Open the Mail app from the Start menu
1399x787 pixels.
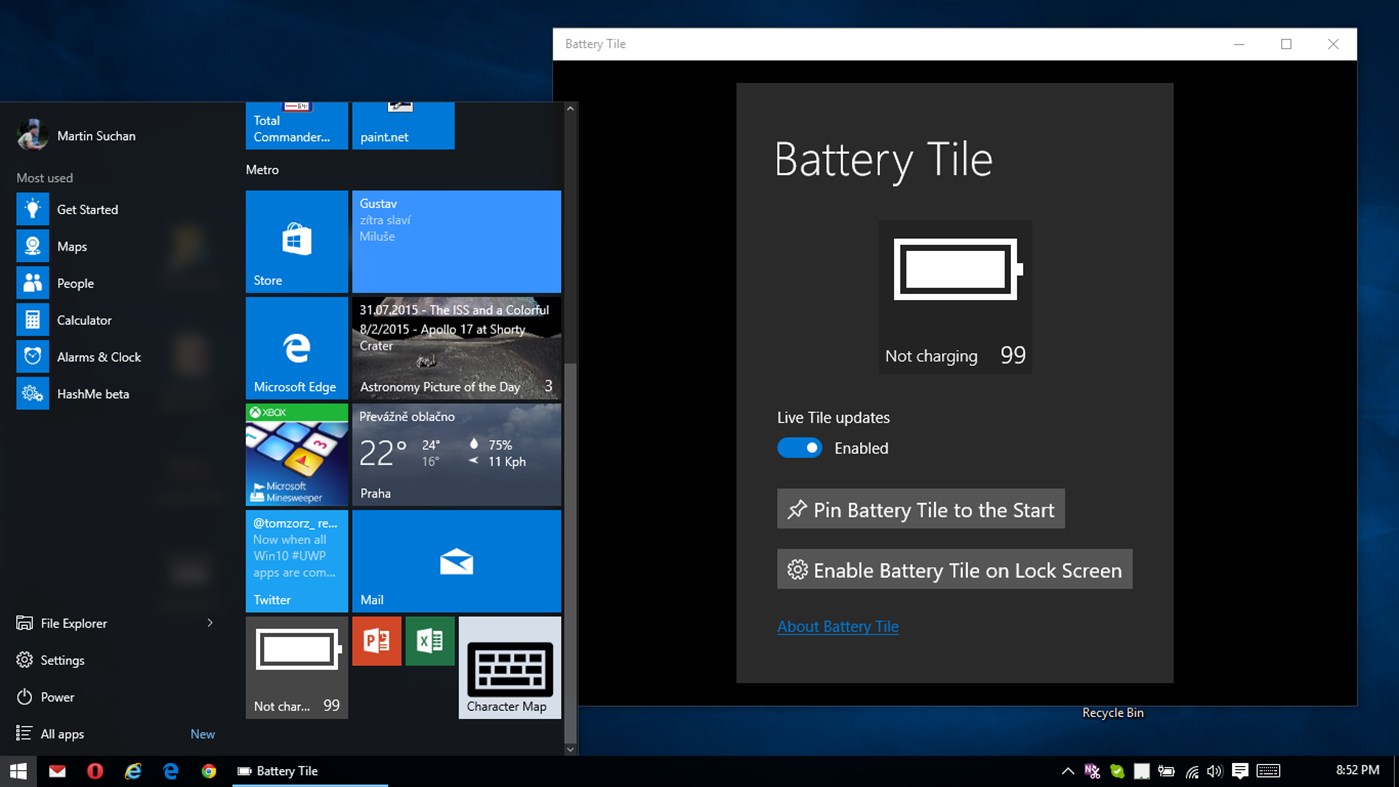(456, 560)
